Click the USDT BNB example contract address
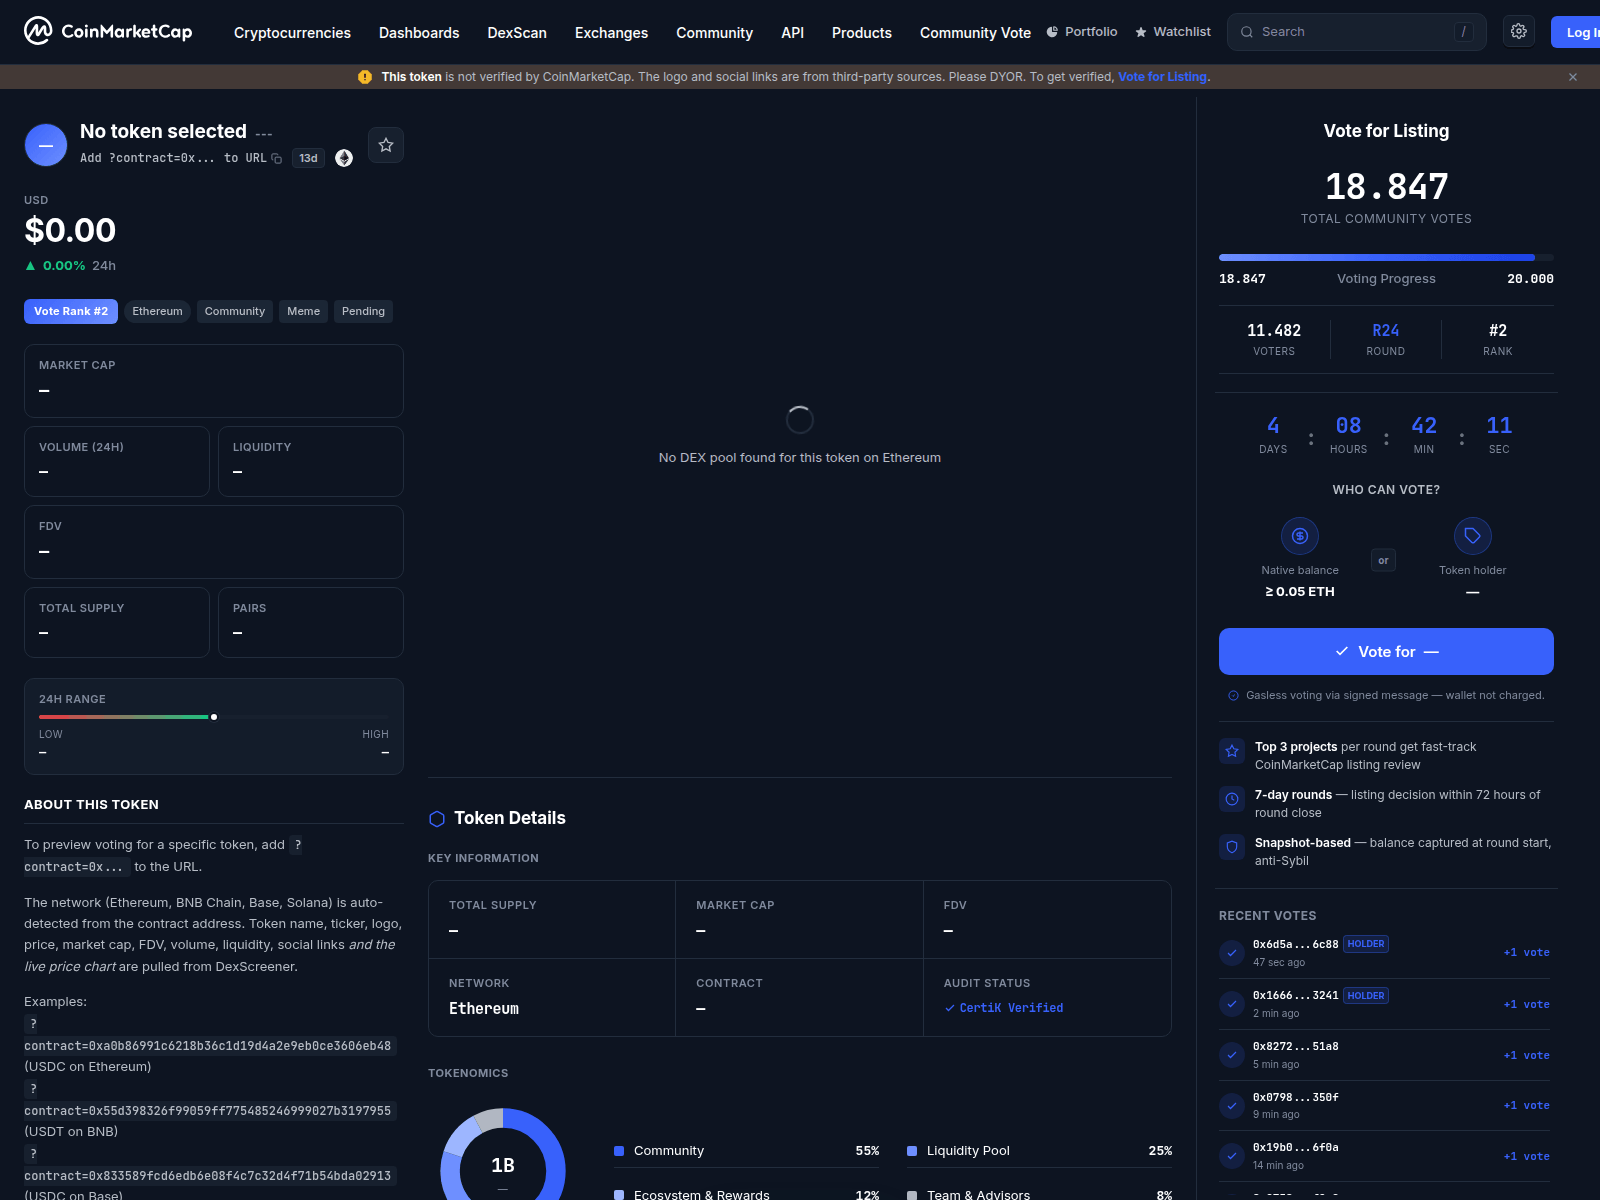The width and height of the screenshot is (1600, 1200). click(x=208, y=1111)
